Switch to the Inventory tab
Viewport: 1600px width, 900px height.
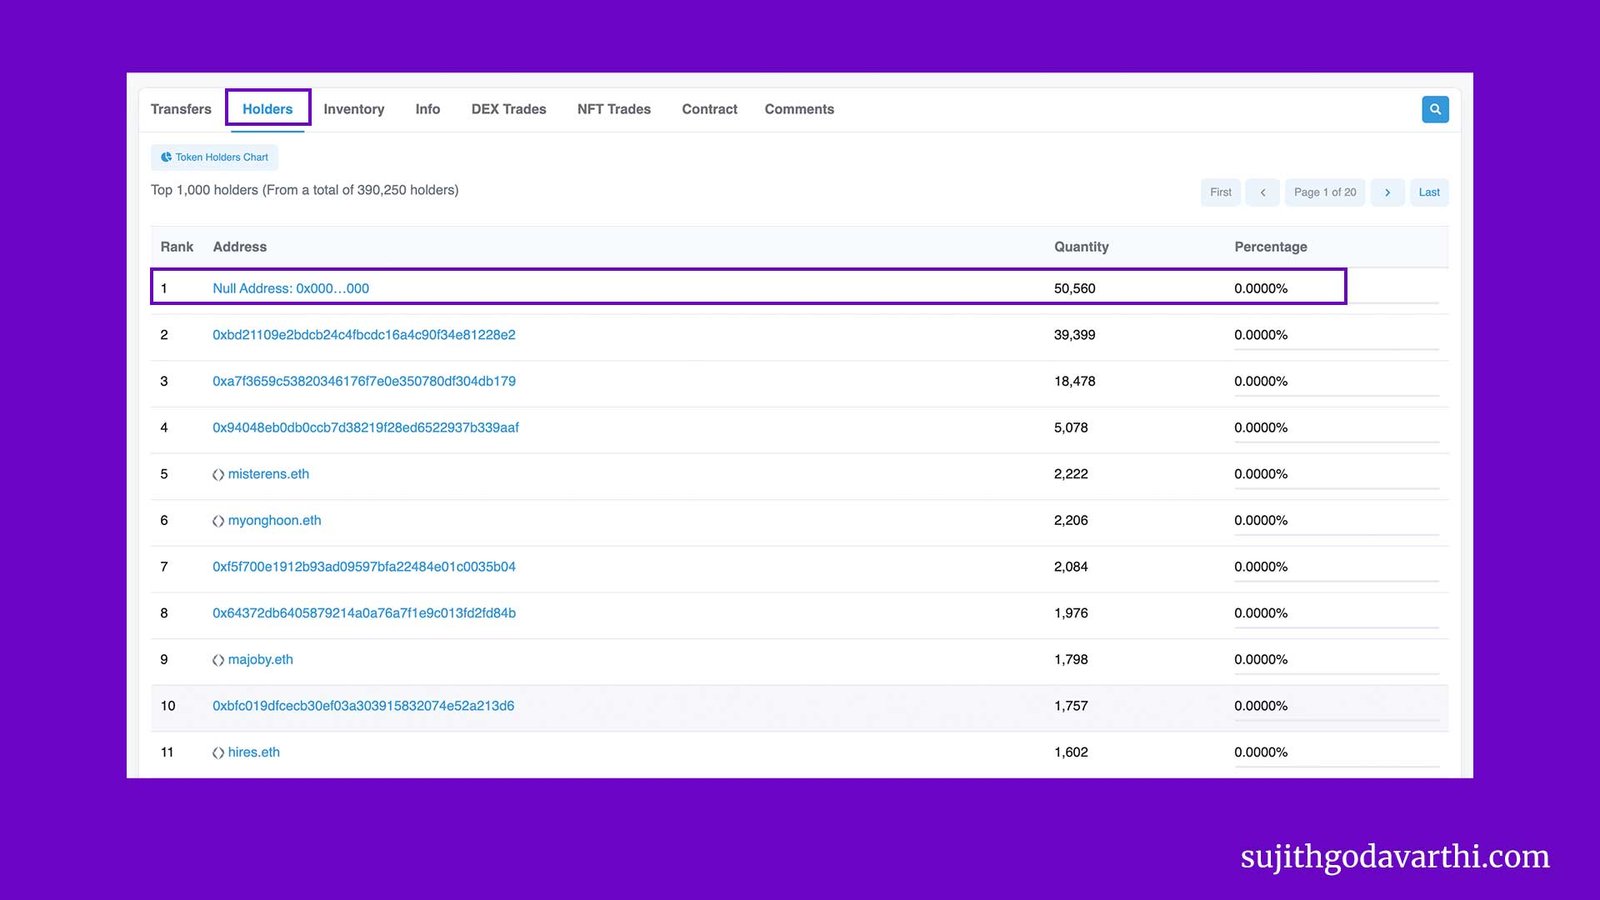(x=354, y=109)
